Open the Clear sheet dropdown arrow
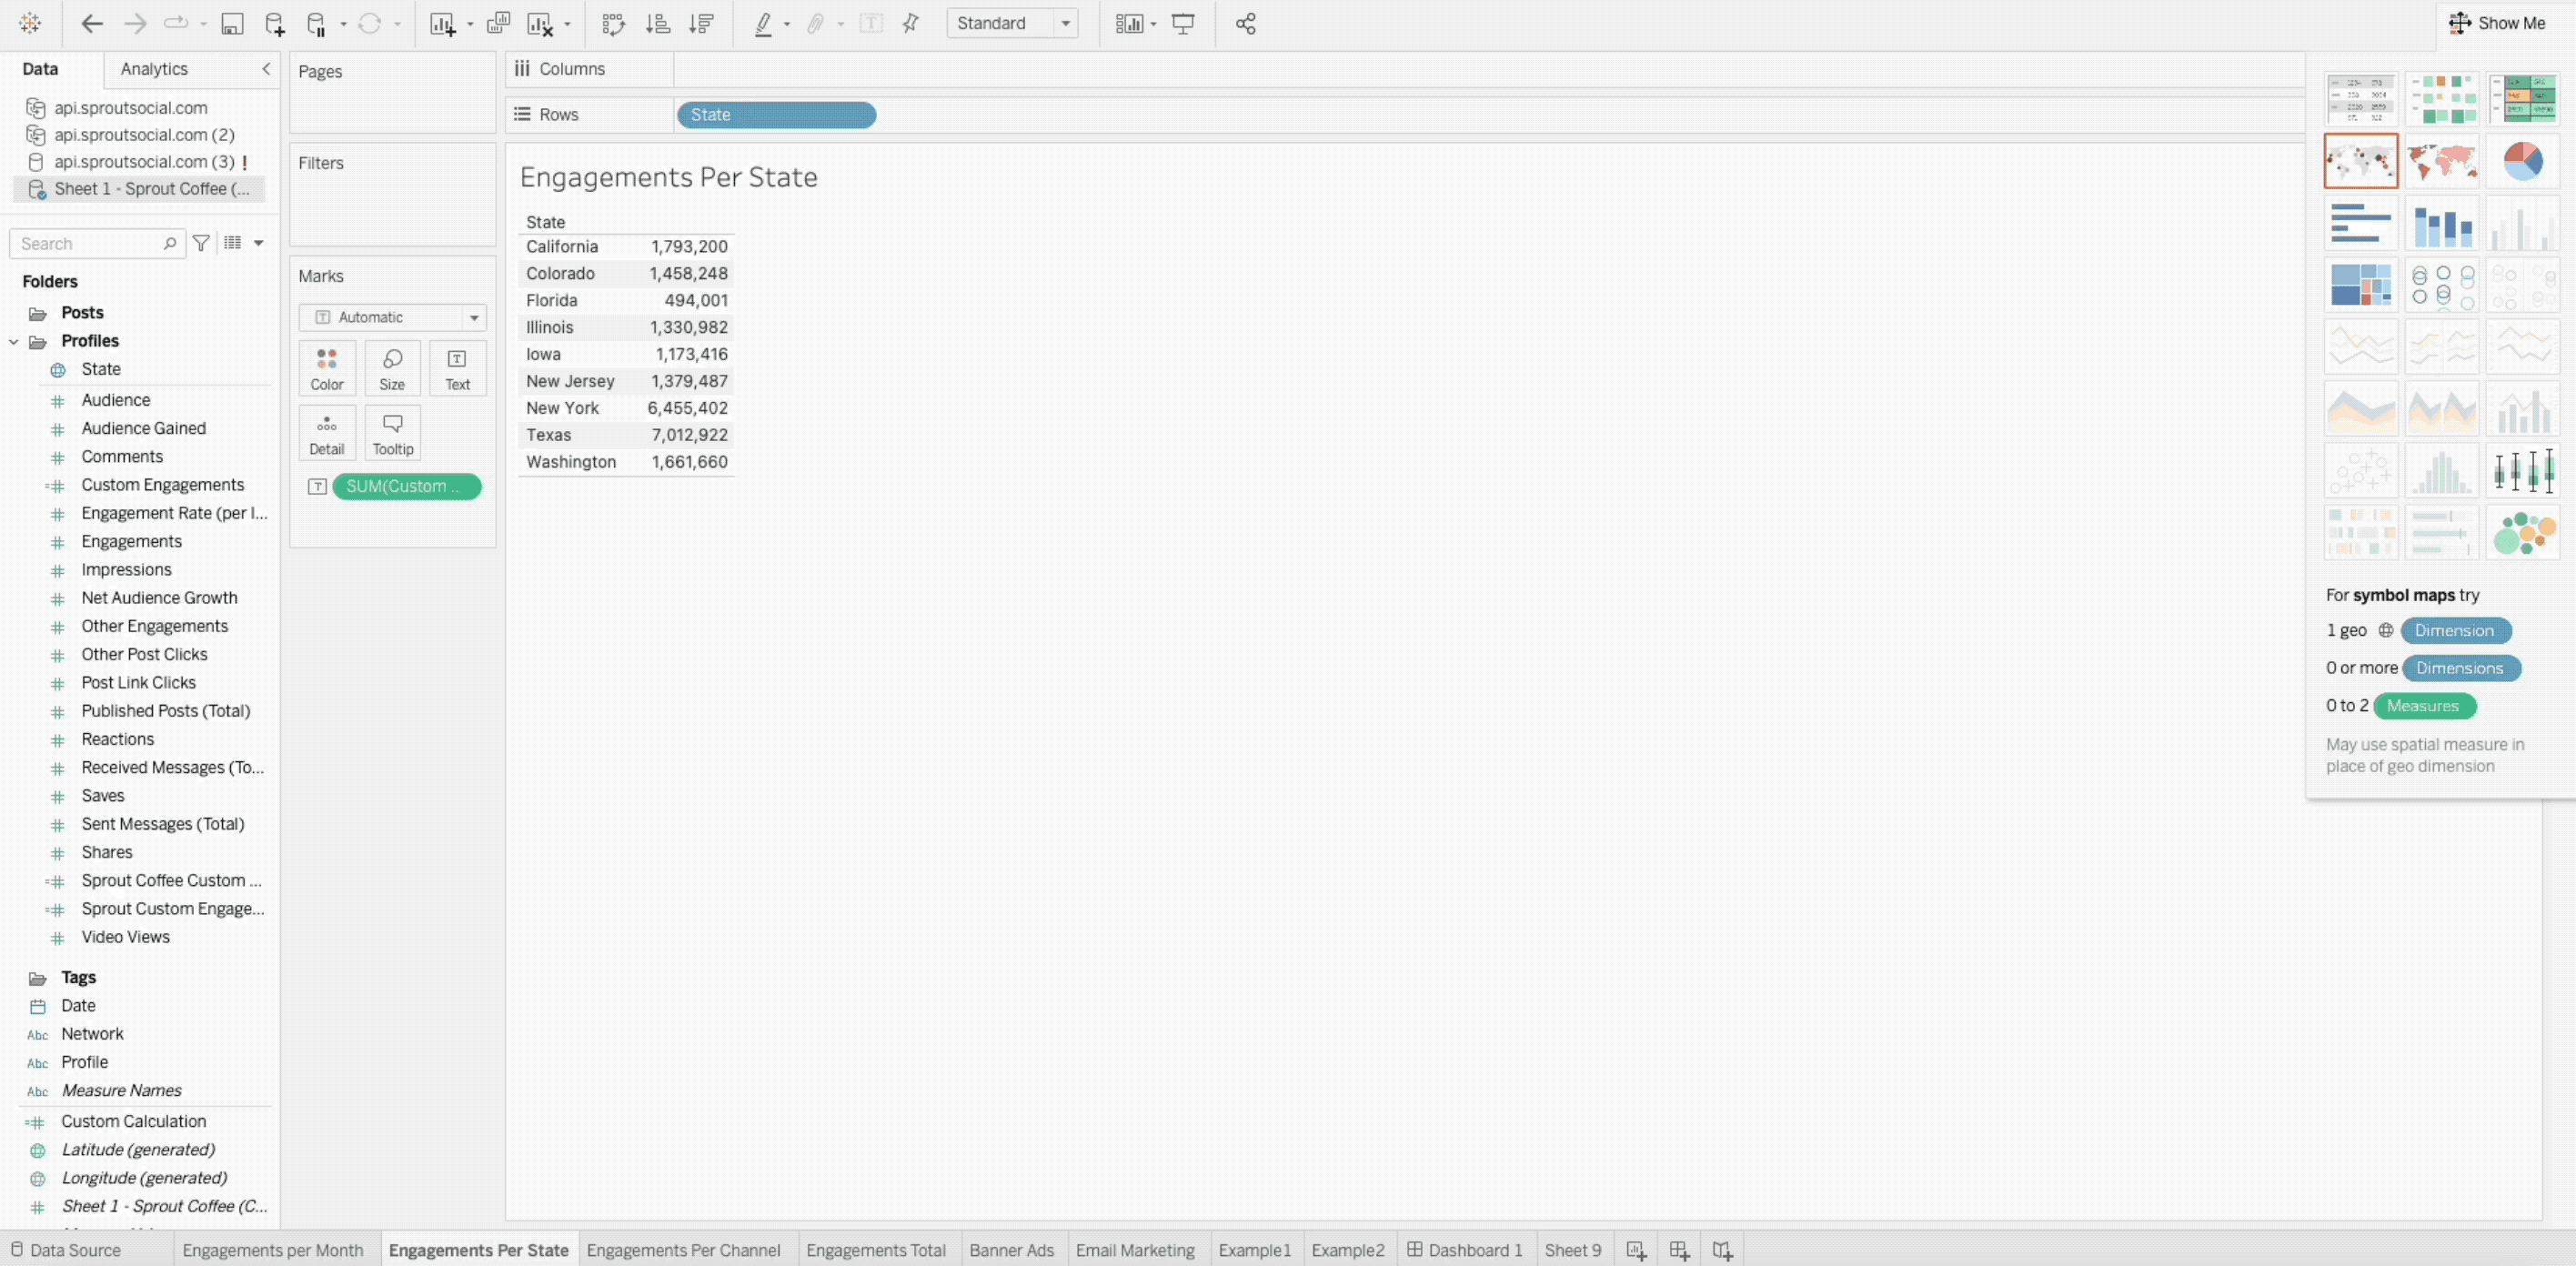2576x1266 pixels. 567,24
